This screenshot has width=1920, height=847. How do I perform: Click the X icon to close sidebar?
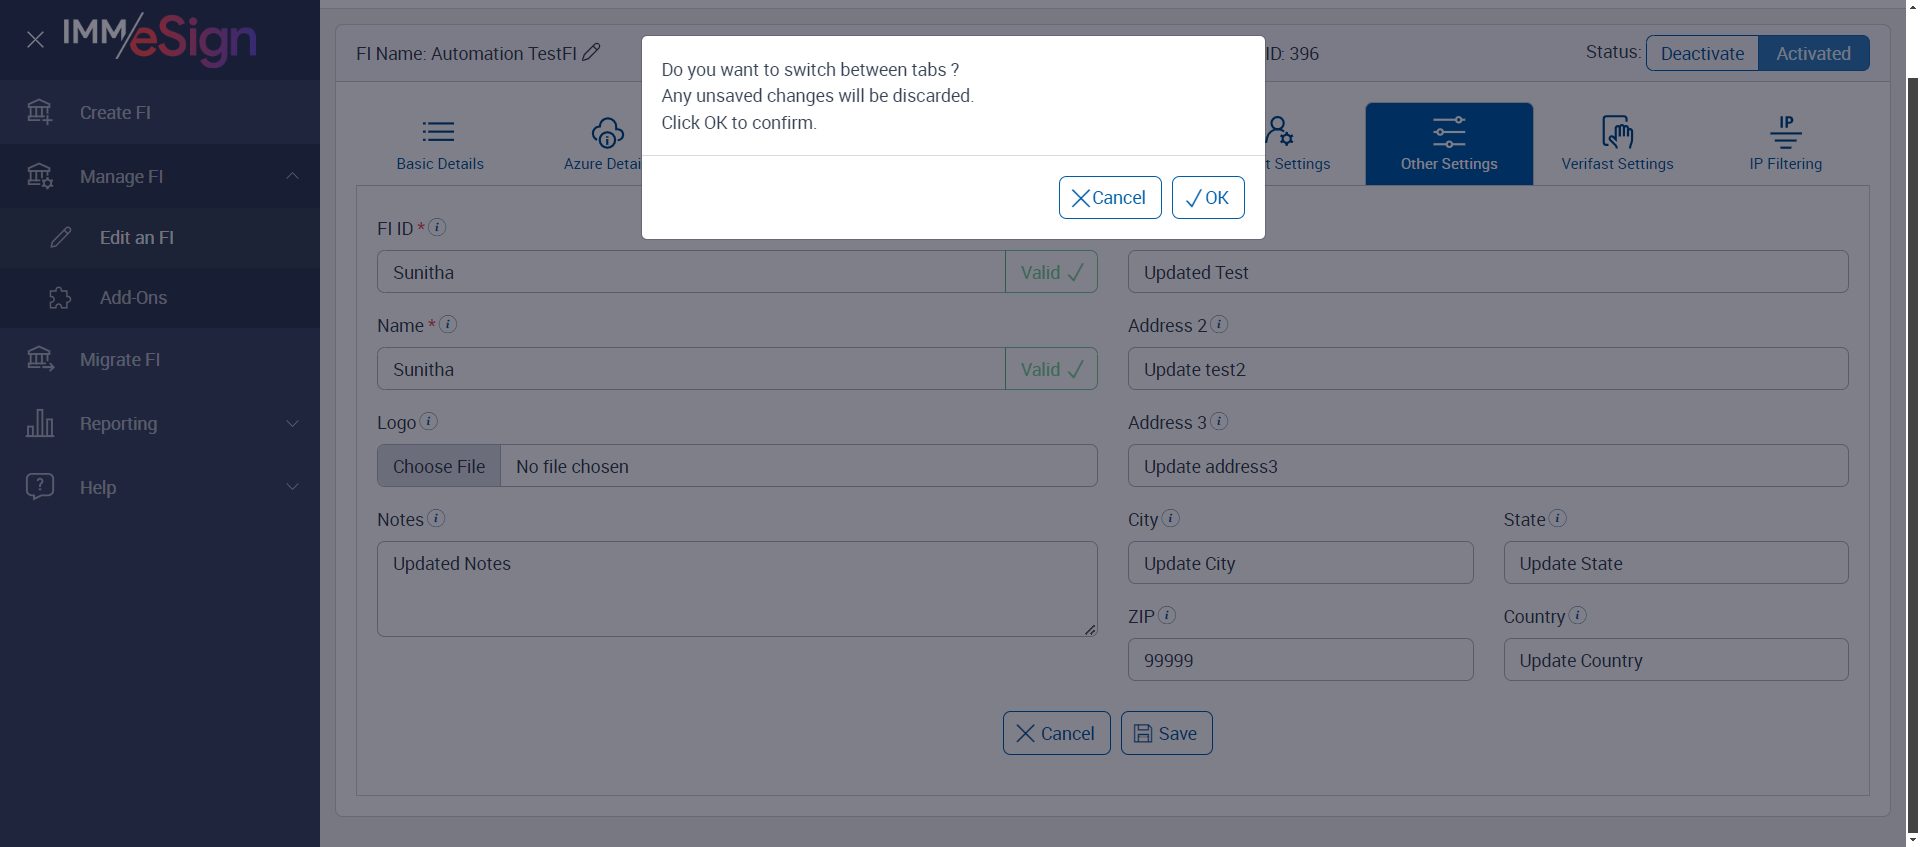(x=35, y=39)
